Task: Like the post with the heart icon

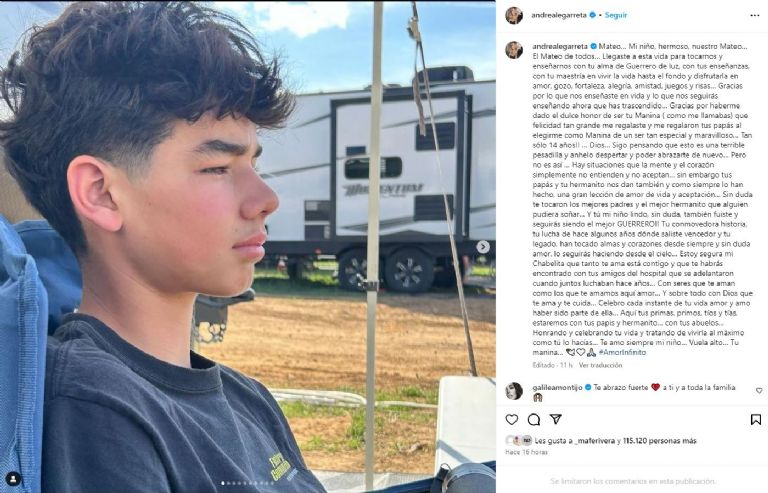Action: click(512, 420)
